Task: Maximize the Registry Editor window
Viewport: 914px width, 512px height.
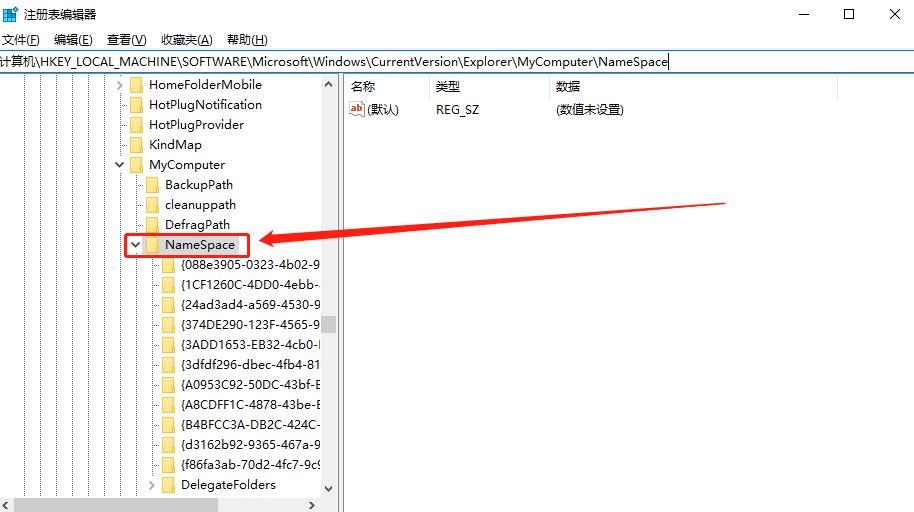Action: [849, 14]
